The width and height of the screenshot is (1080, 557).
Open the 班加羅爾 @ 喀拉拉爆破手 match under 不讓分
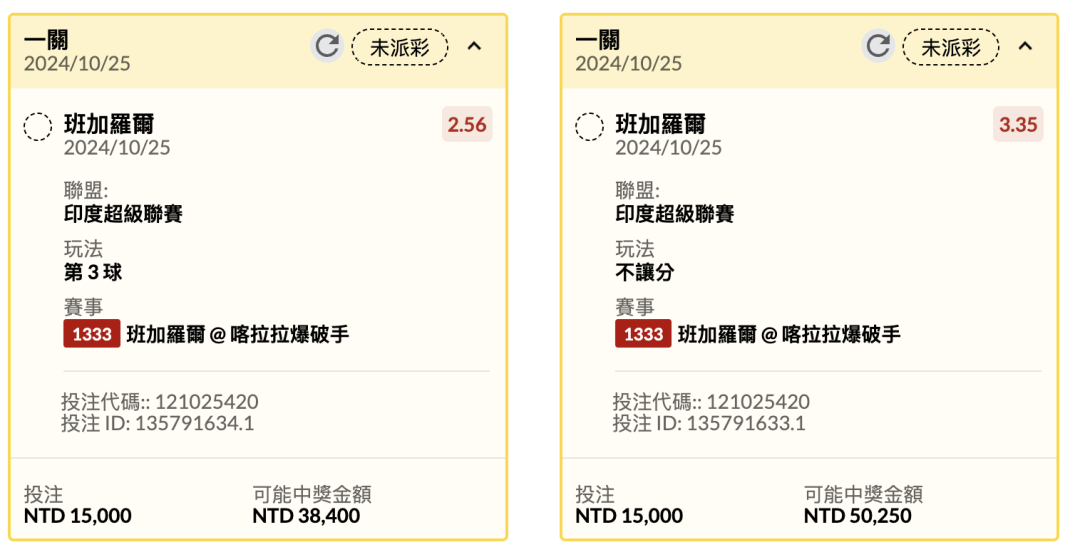[x=789, y=334]
